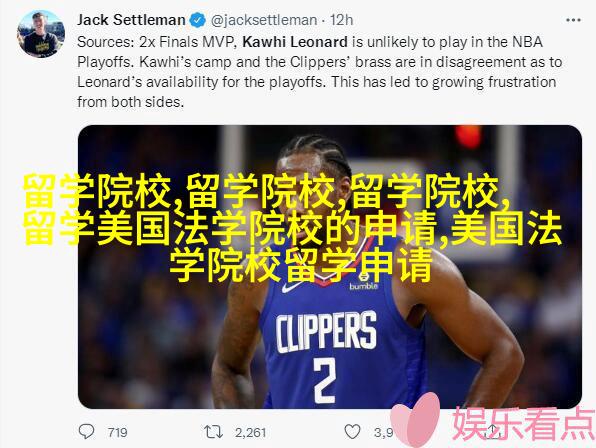Image resolution: width=596 pixels, height=448 pixels.
Task: Click the reply speech bubble icon
Action: (86, 431)
